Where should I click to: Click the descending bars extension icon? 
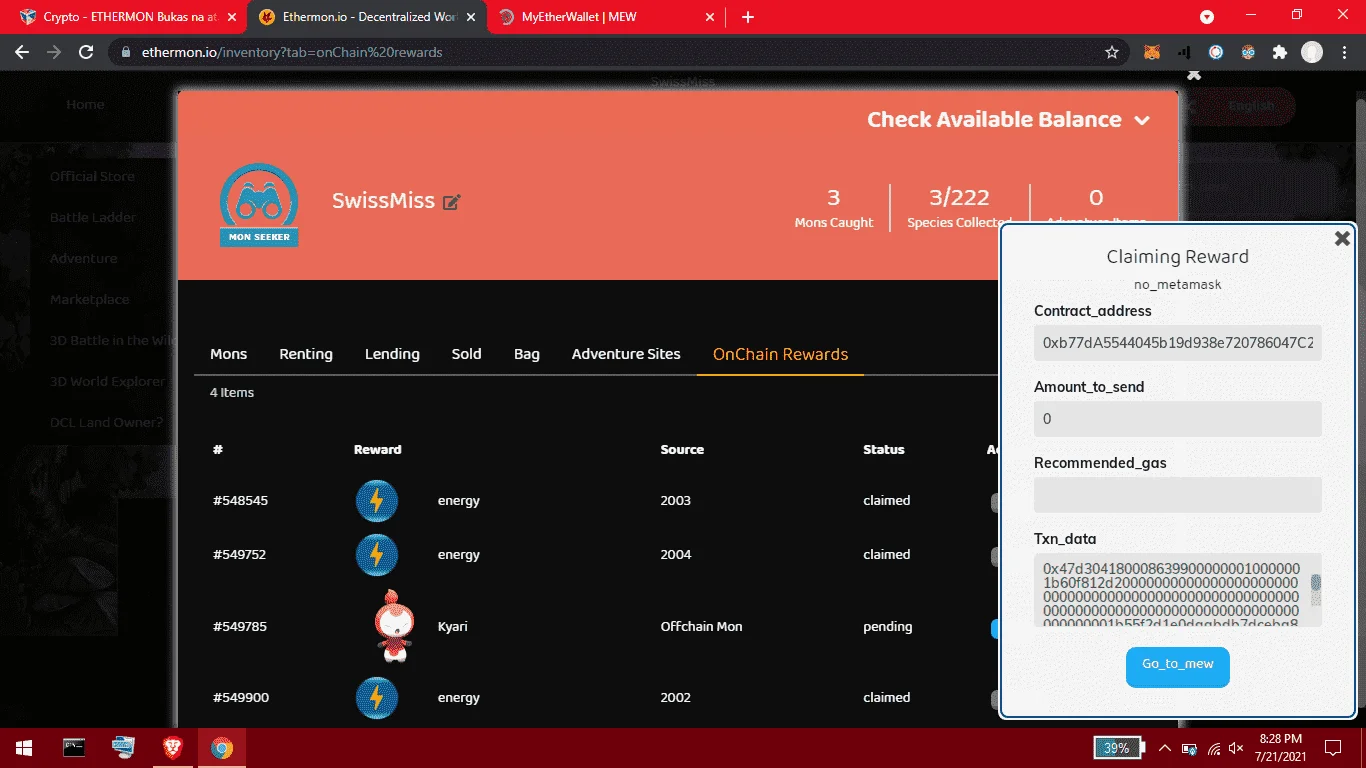click(1184, 52)
